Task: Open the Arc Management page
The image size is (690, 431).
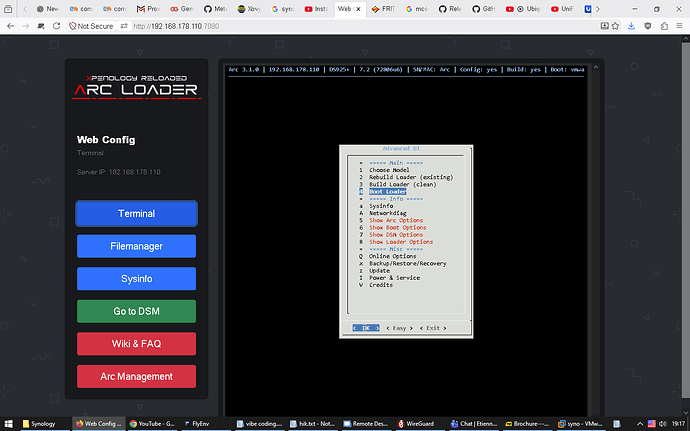Action: pyautogui.click(x=136, y=376)
